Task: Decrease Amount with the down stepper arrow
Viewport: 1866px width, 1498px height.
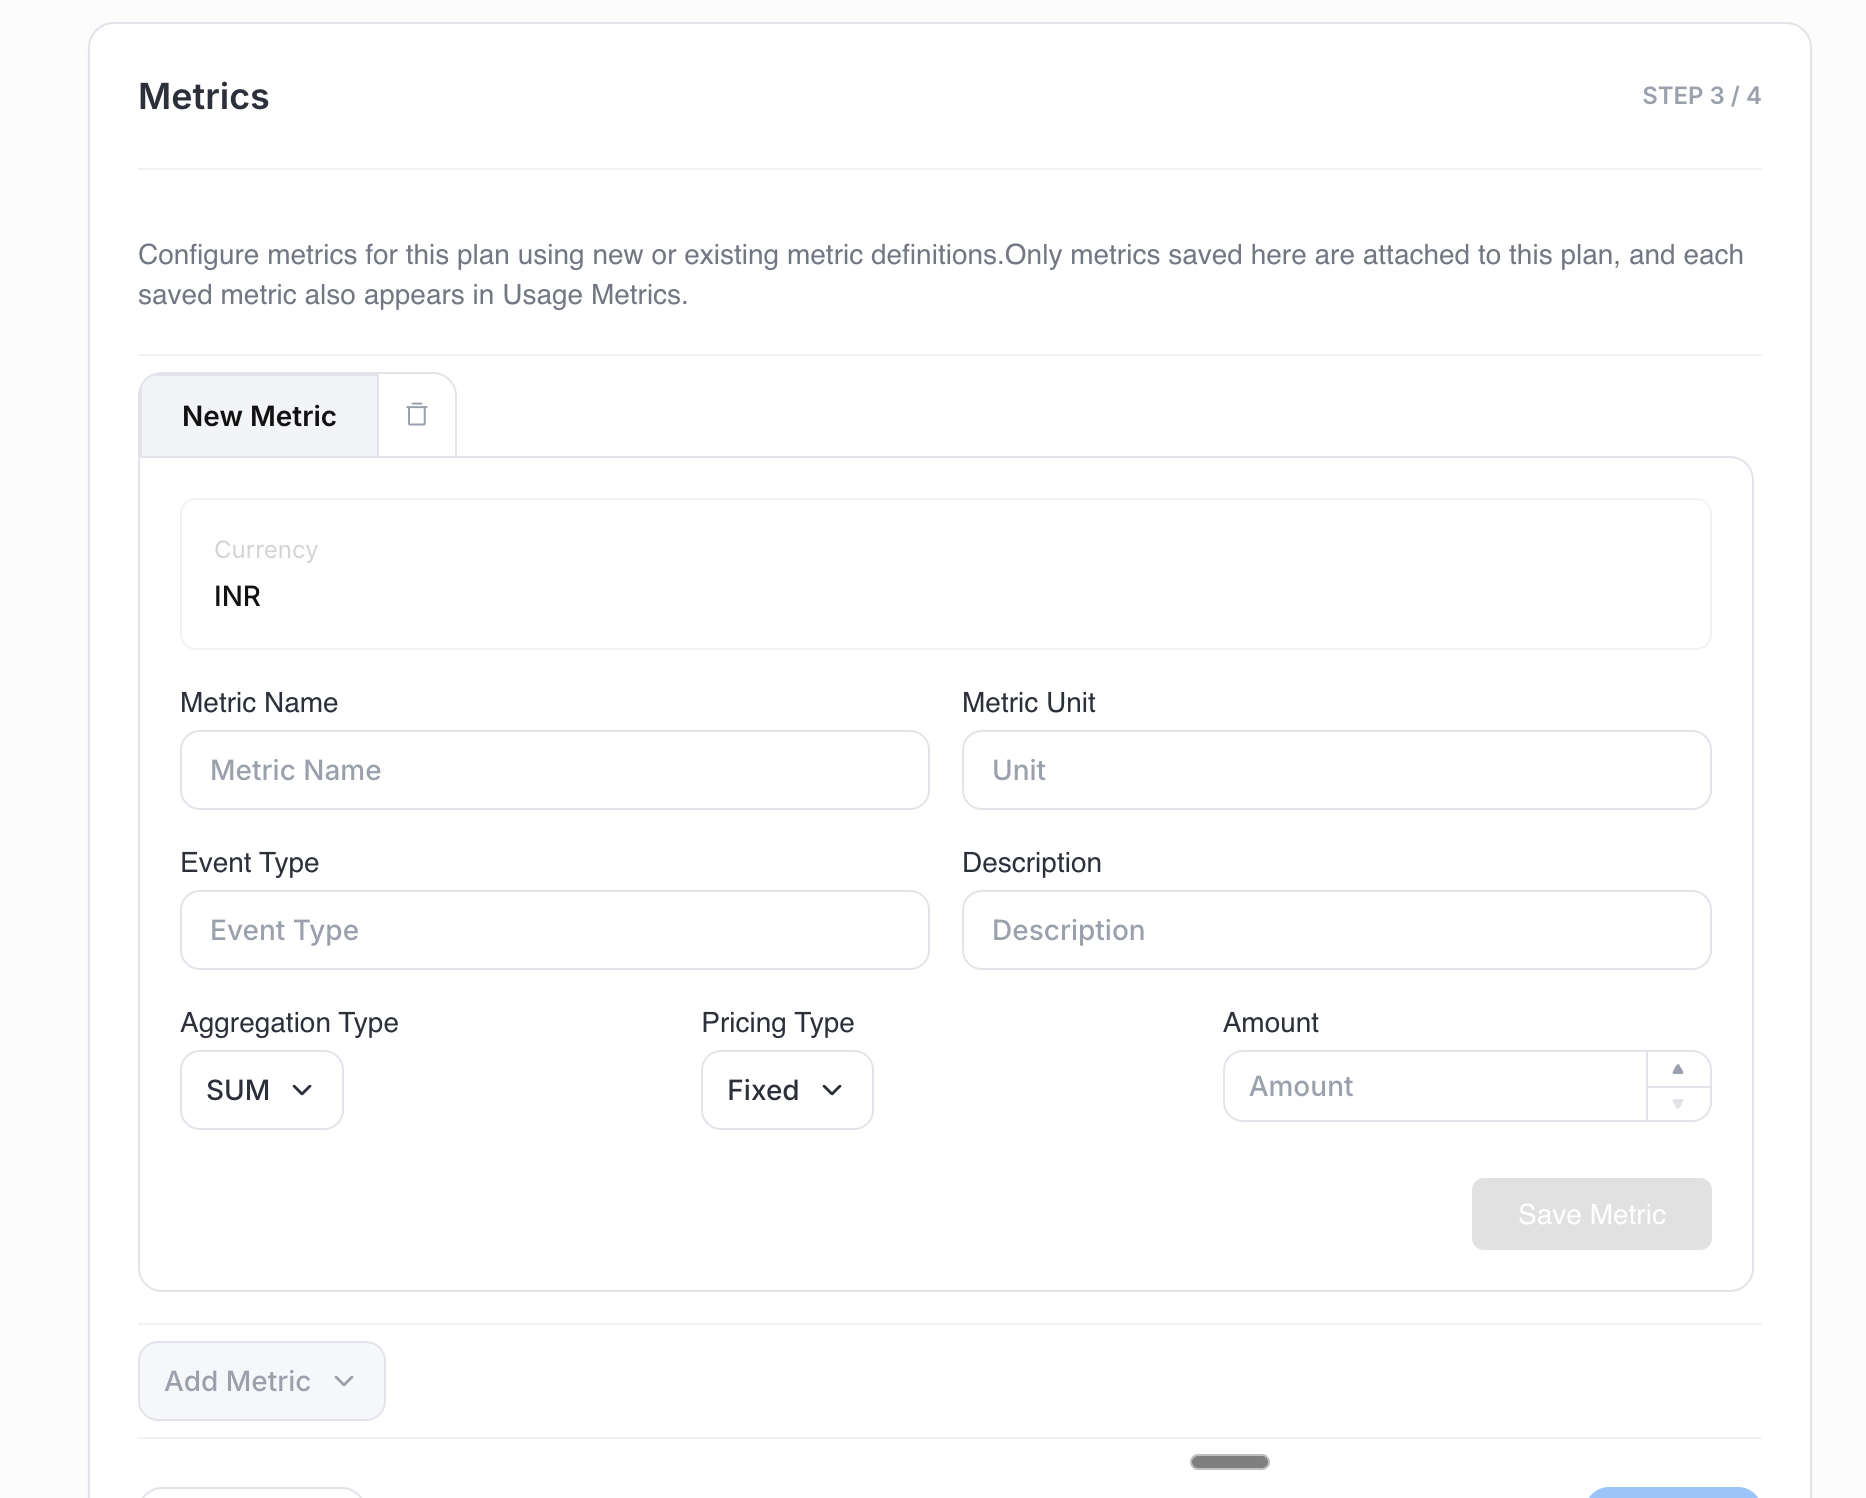Action: (1678, 1104)
